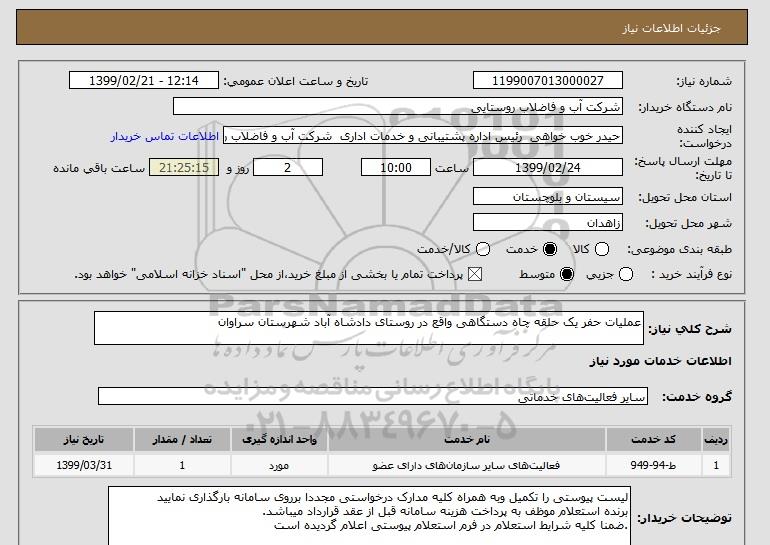The height and width of the screenshot is (545, 770).
Task: Click the service name cell فعالیت‌های سایر سازمان‌های دارای عضو
Action: coord(467,465)
